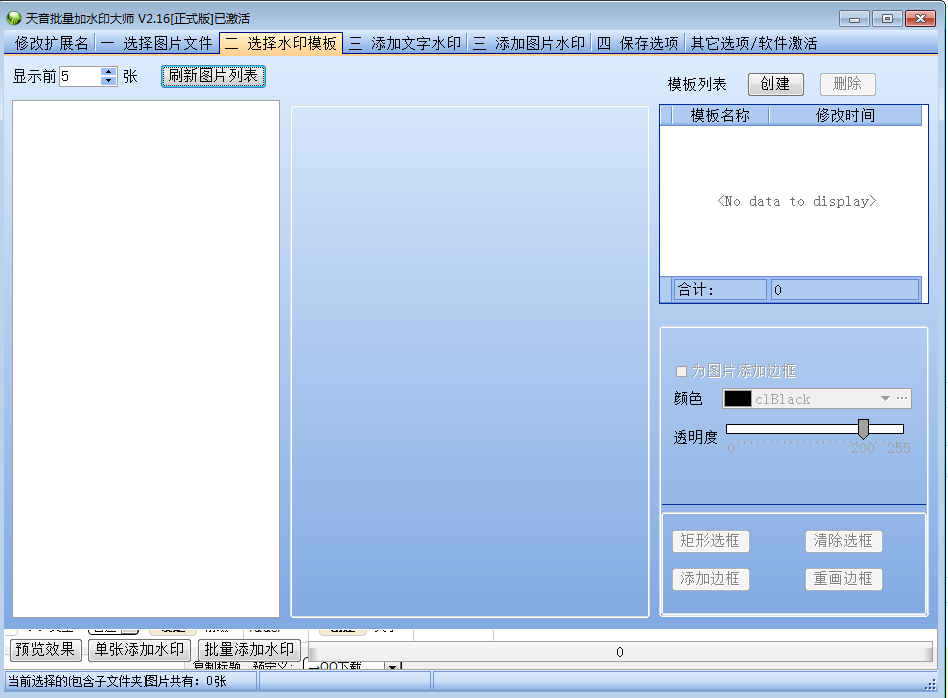The width and height of the screenshot is (948, 698).
Task: Switch to 四 保存选项 tab
Action: click(638, 43)
